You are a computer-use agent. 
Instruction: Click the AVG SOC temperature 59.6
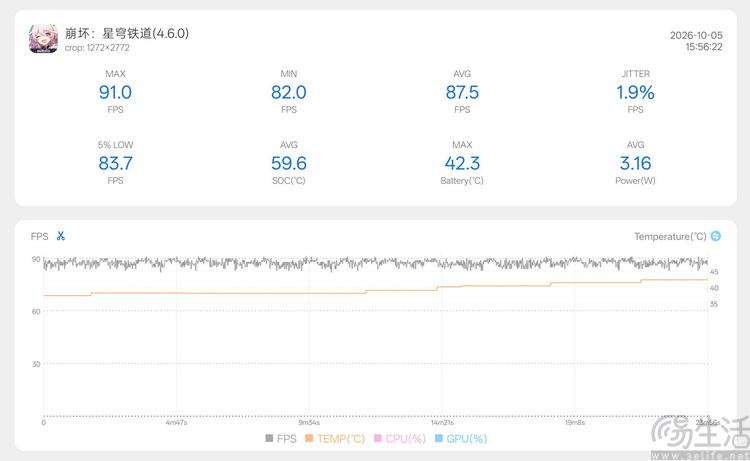tap(288, 164)
